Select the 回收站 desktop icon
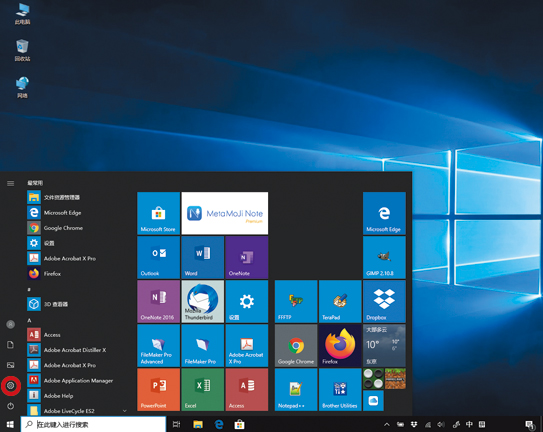 click(x=22, y=51)
